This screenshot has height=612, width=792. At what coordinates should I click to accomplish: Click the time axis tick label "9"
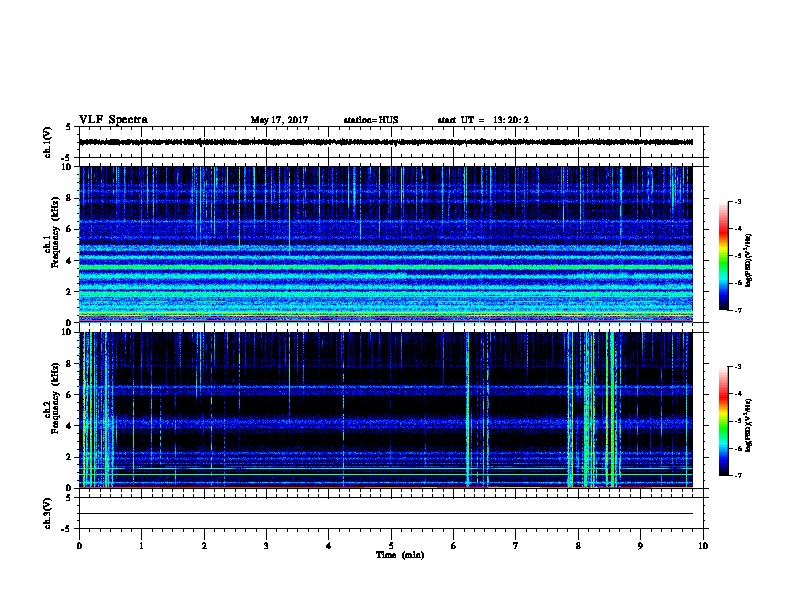click(x=640, y=546)
